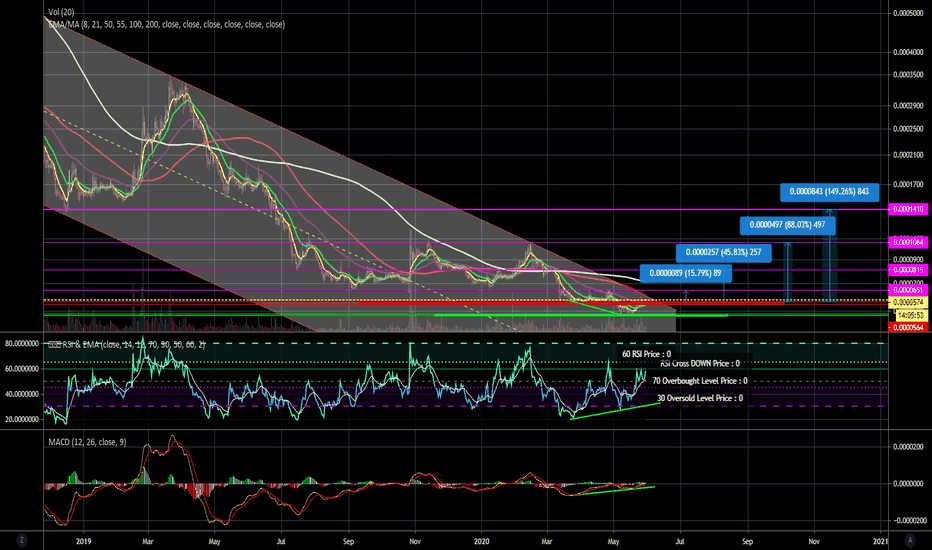Select the RSI & EMA indicator legend
The image size is (932, 550).
click(127, 344)
